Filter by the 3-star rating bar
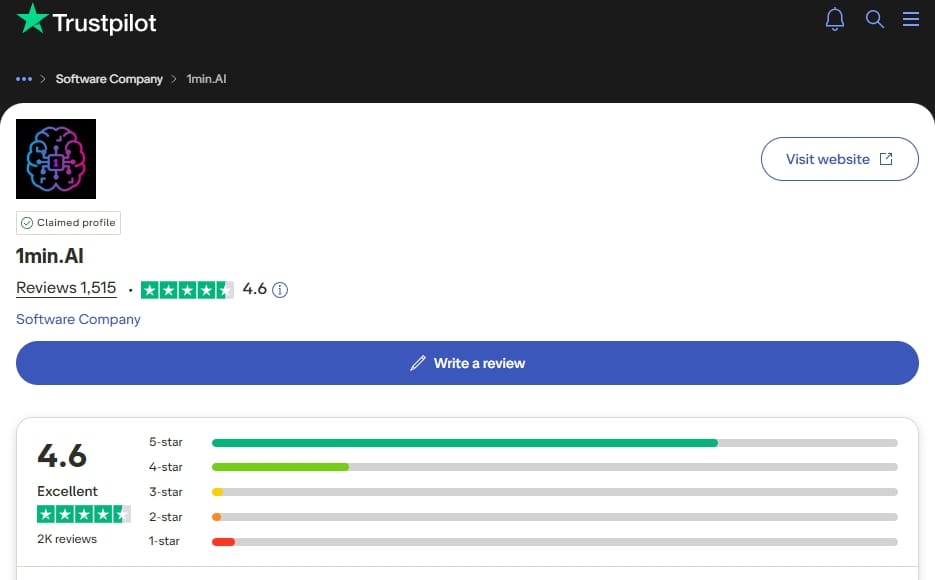The width and height of the screenshot is (935, 580). pyautogui.click(x=555, y=492)
